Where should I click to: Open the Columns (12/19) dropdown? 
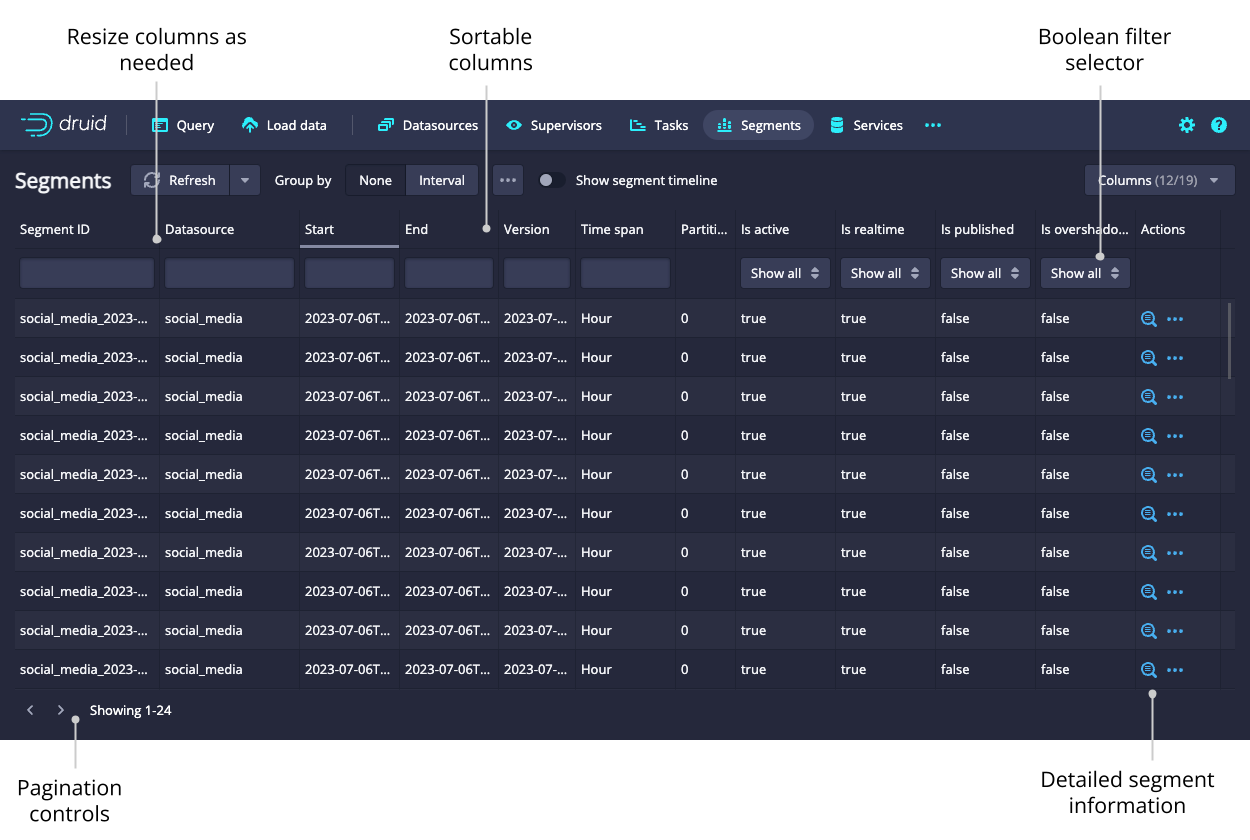1159,180
